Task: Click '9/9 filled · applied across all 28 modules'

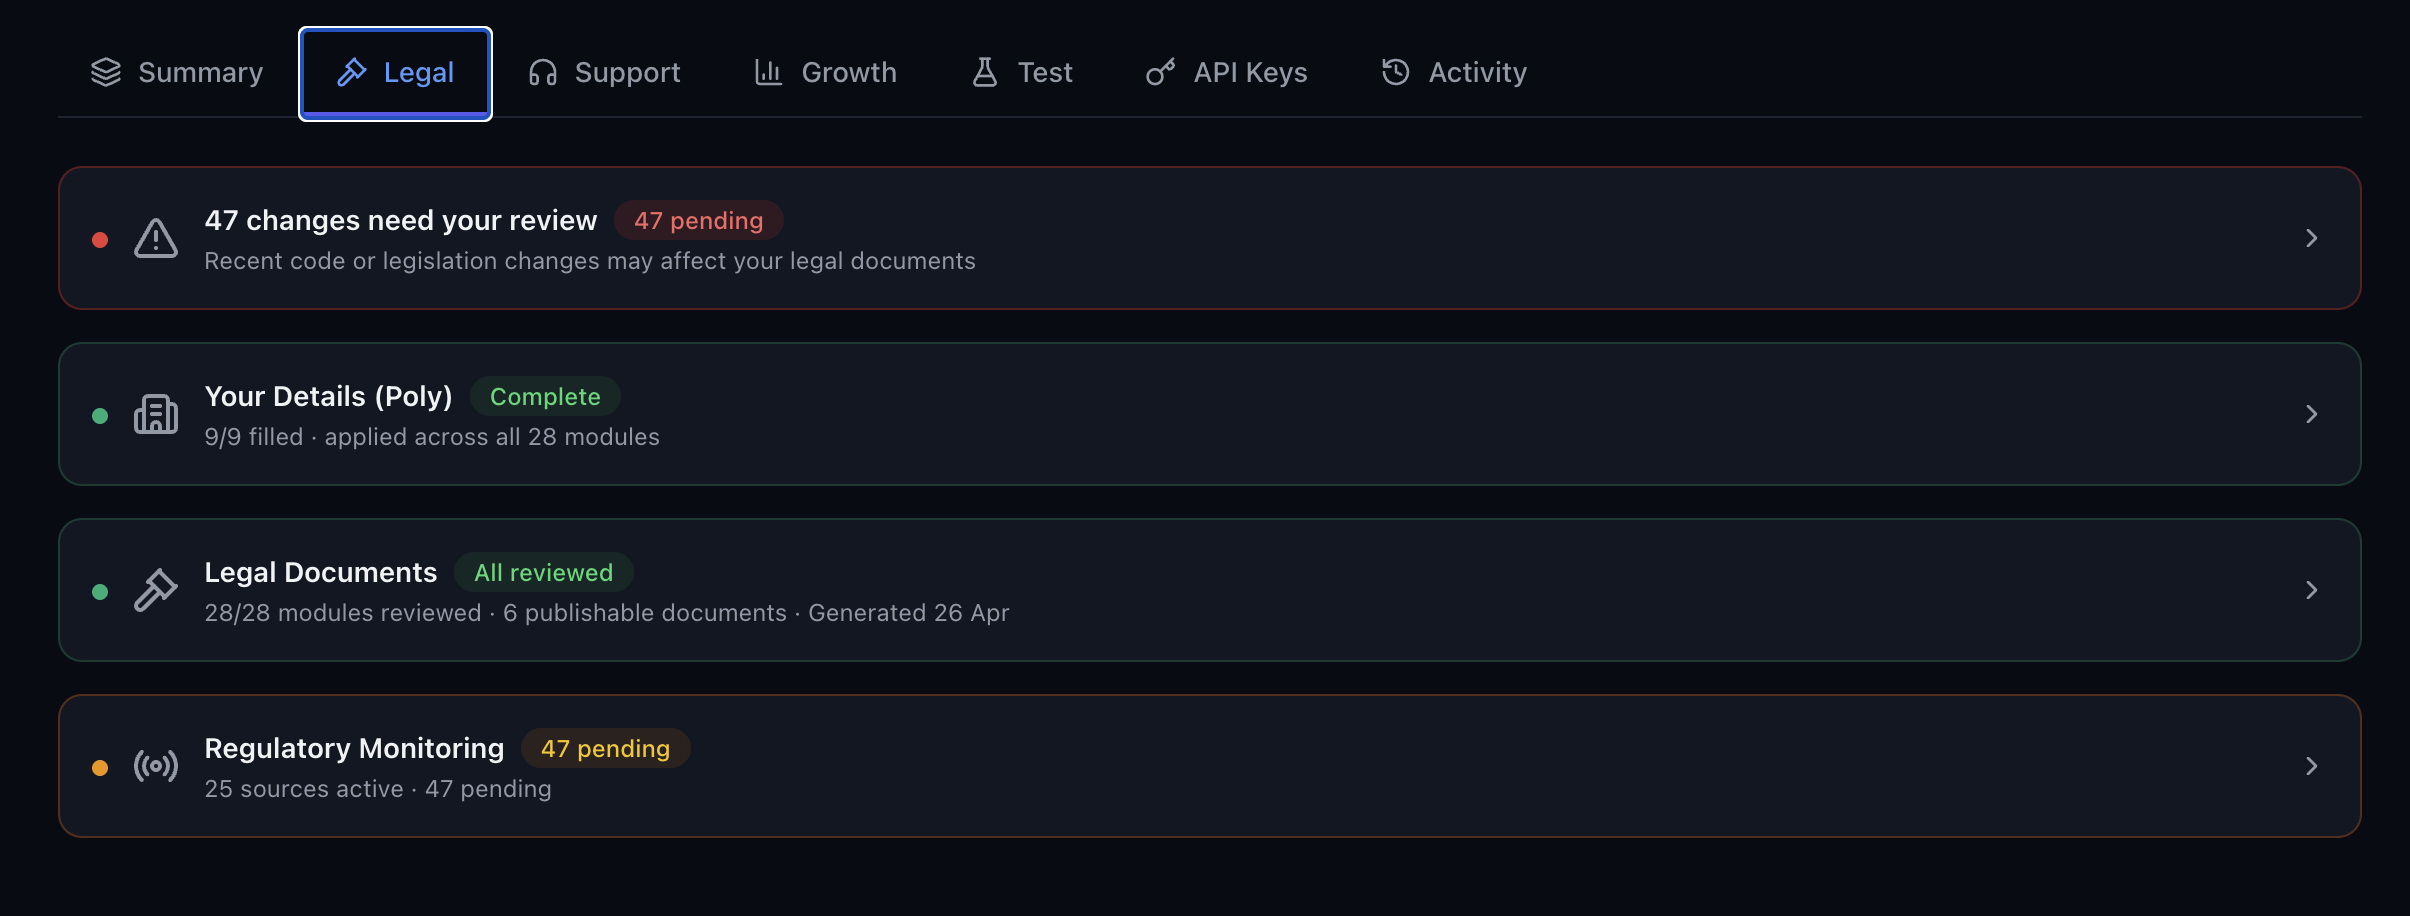Action: coord(432,437)
